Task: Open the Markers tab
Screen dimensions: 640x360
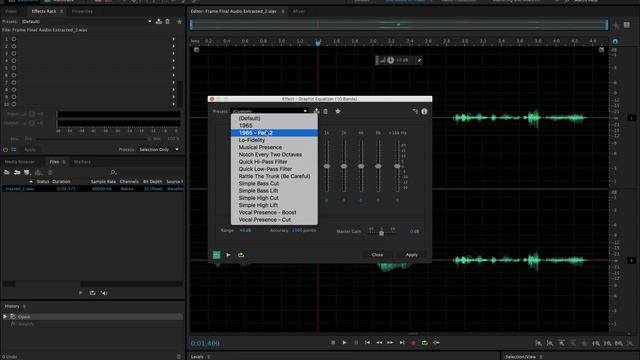Action: pyautogui.click(x=82, y=162)
